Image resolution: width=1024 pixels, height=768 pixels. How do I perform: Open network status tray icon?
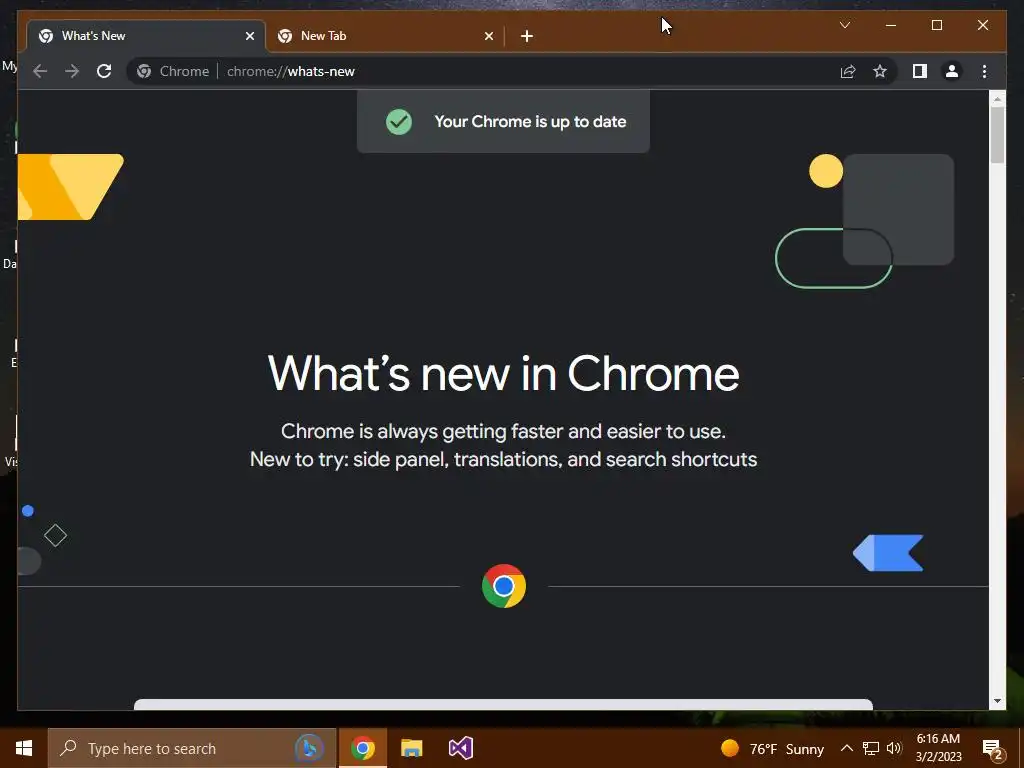871,748
